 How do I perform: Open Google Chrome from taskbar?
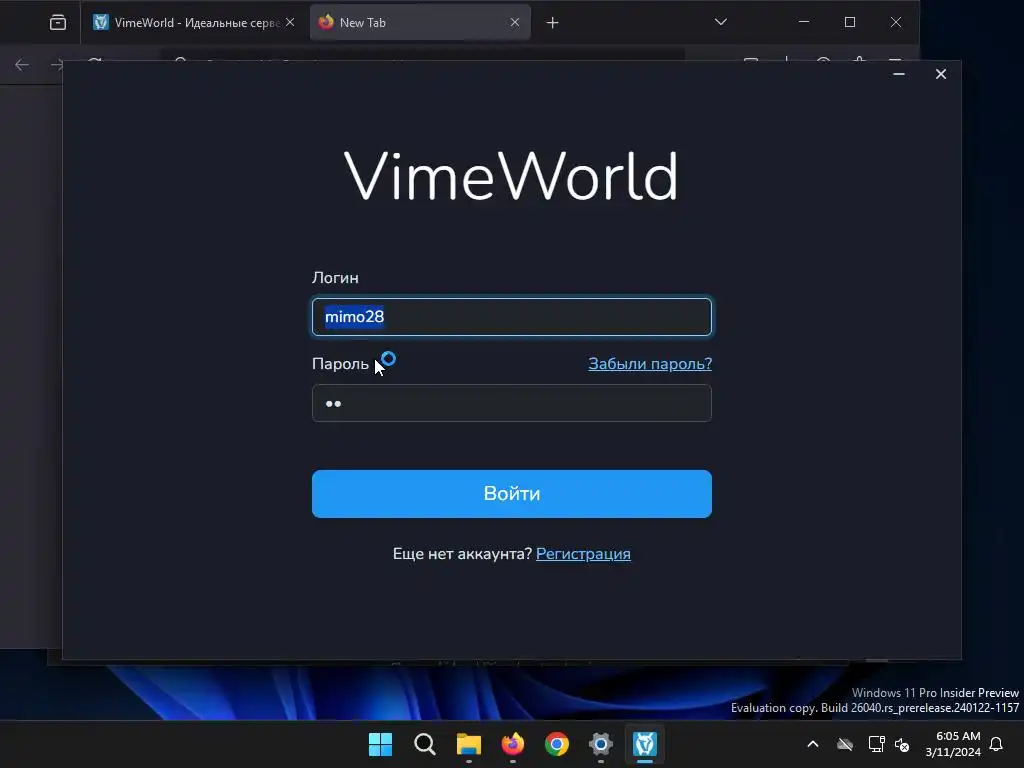pyautogui.click(x=556, y=744)
